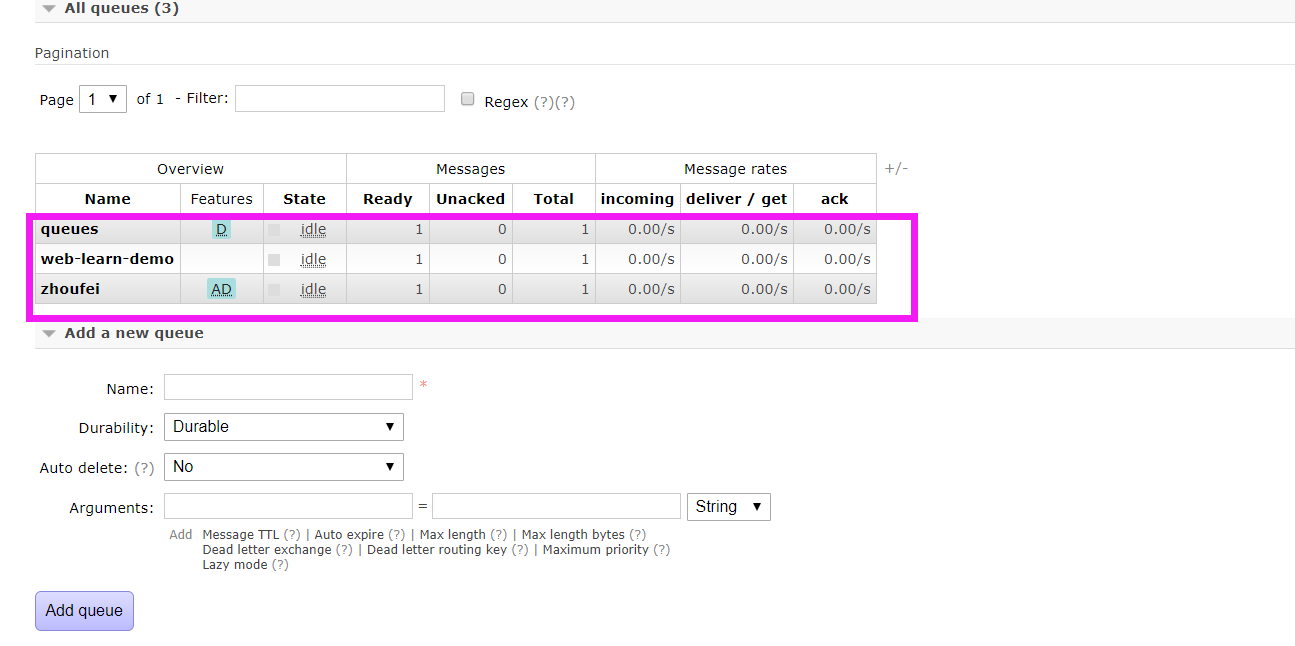1295x646 pixels.
Task: Open the Auto delete dropdown
Action: 284,467
